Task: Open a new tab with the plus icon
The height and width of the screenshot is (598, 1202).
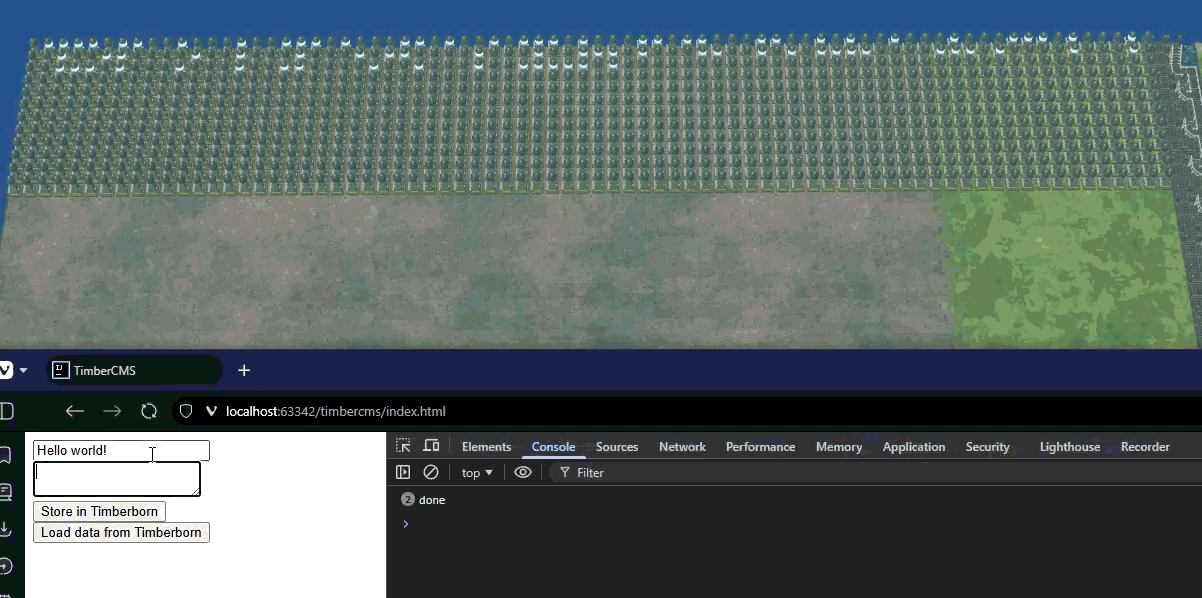Action: click(x=244, y=370)
